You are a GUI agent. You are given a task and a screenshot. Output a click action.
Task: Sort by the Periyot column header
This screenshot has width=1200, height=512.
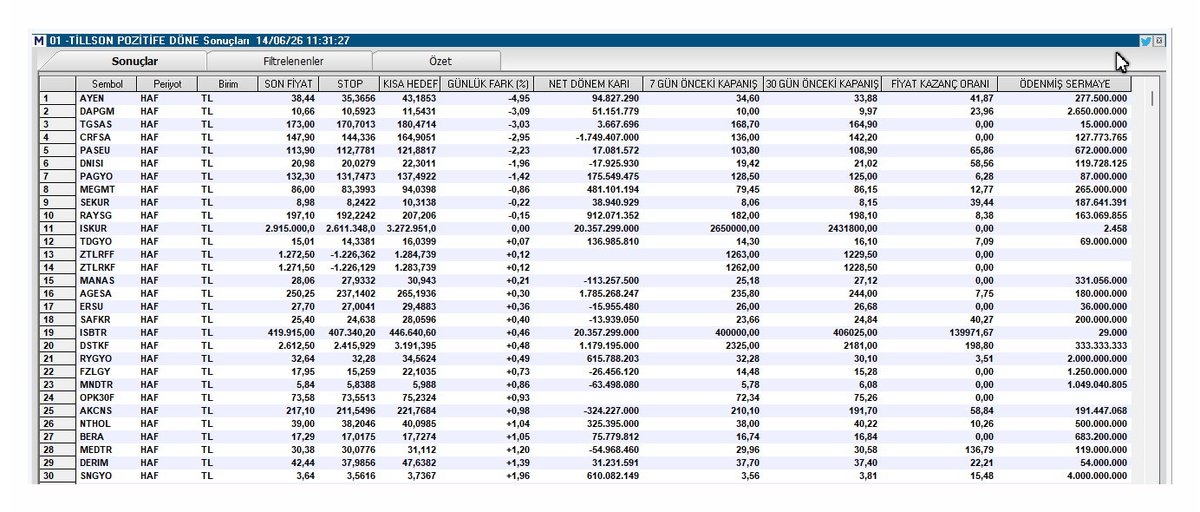click(167, 85)
